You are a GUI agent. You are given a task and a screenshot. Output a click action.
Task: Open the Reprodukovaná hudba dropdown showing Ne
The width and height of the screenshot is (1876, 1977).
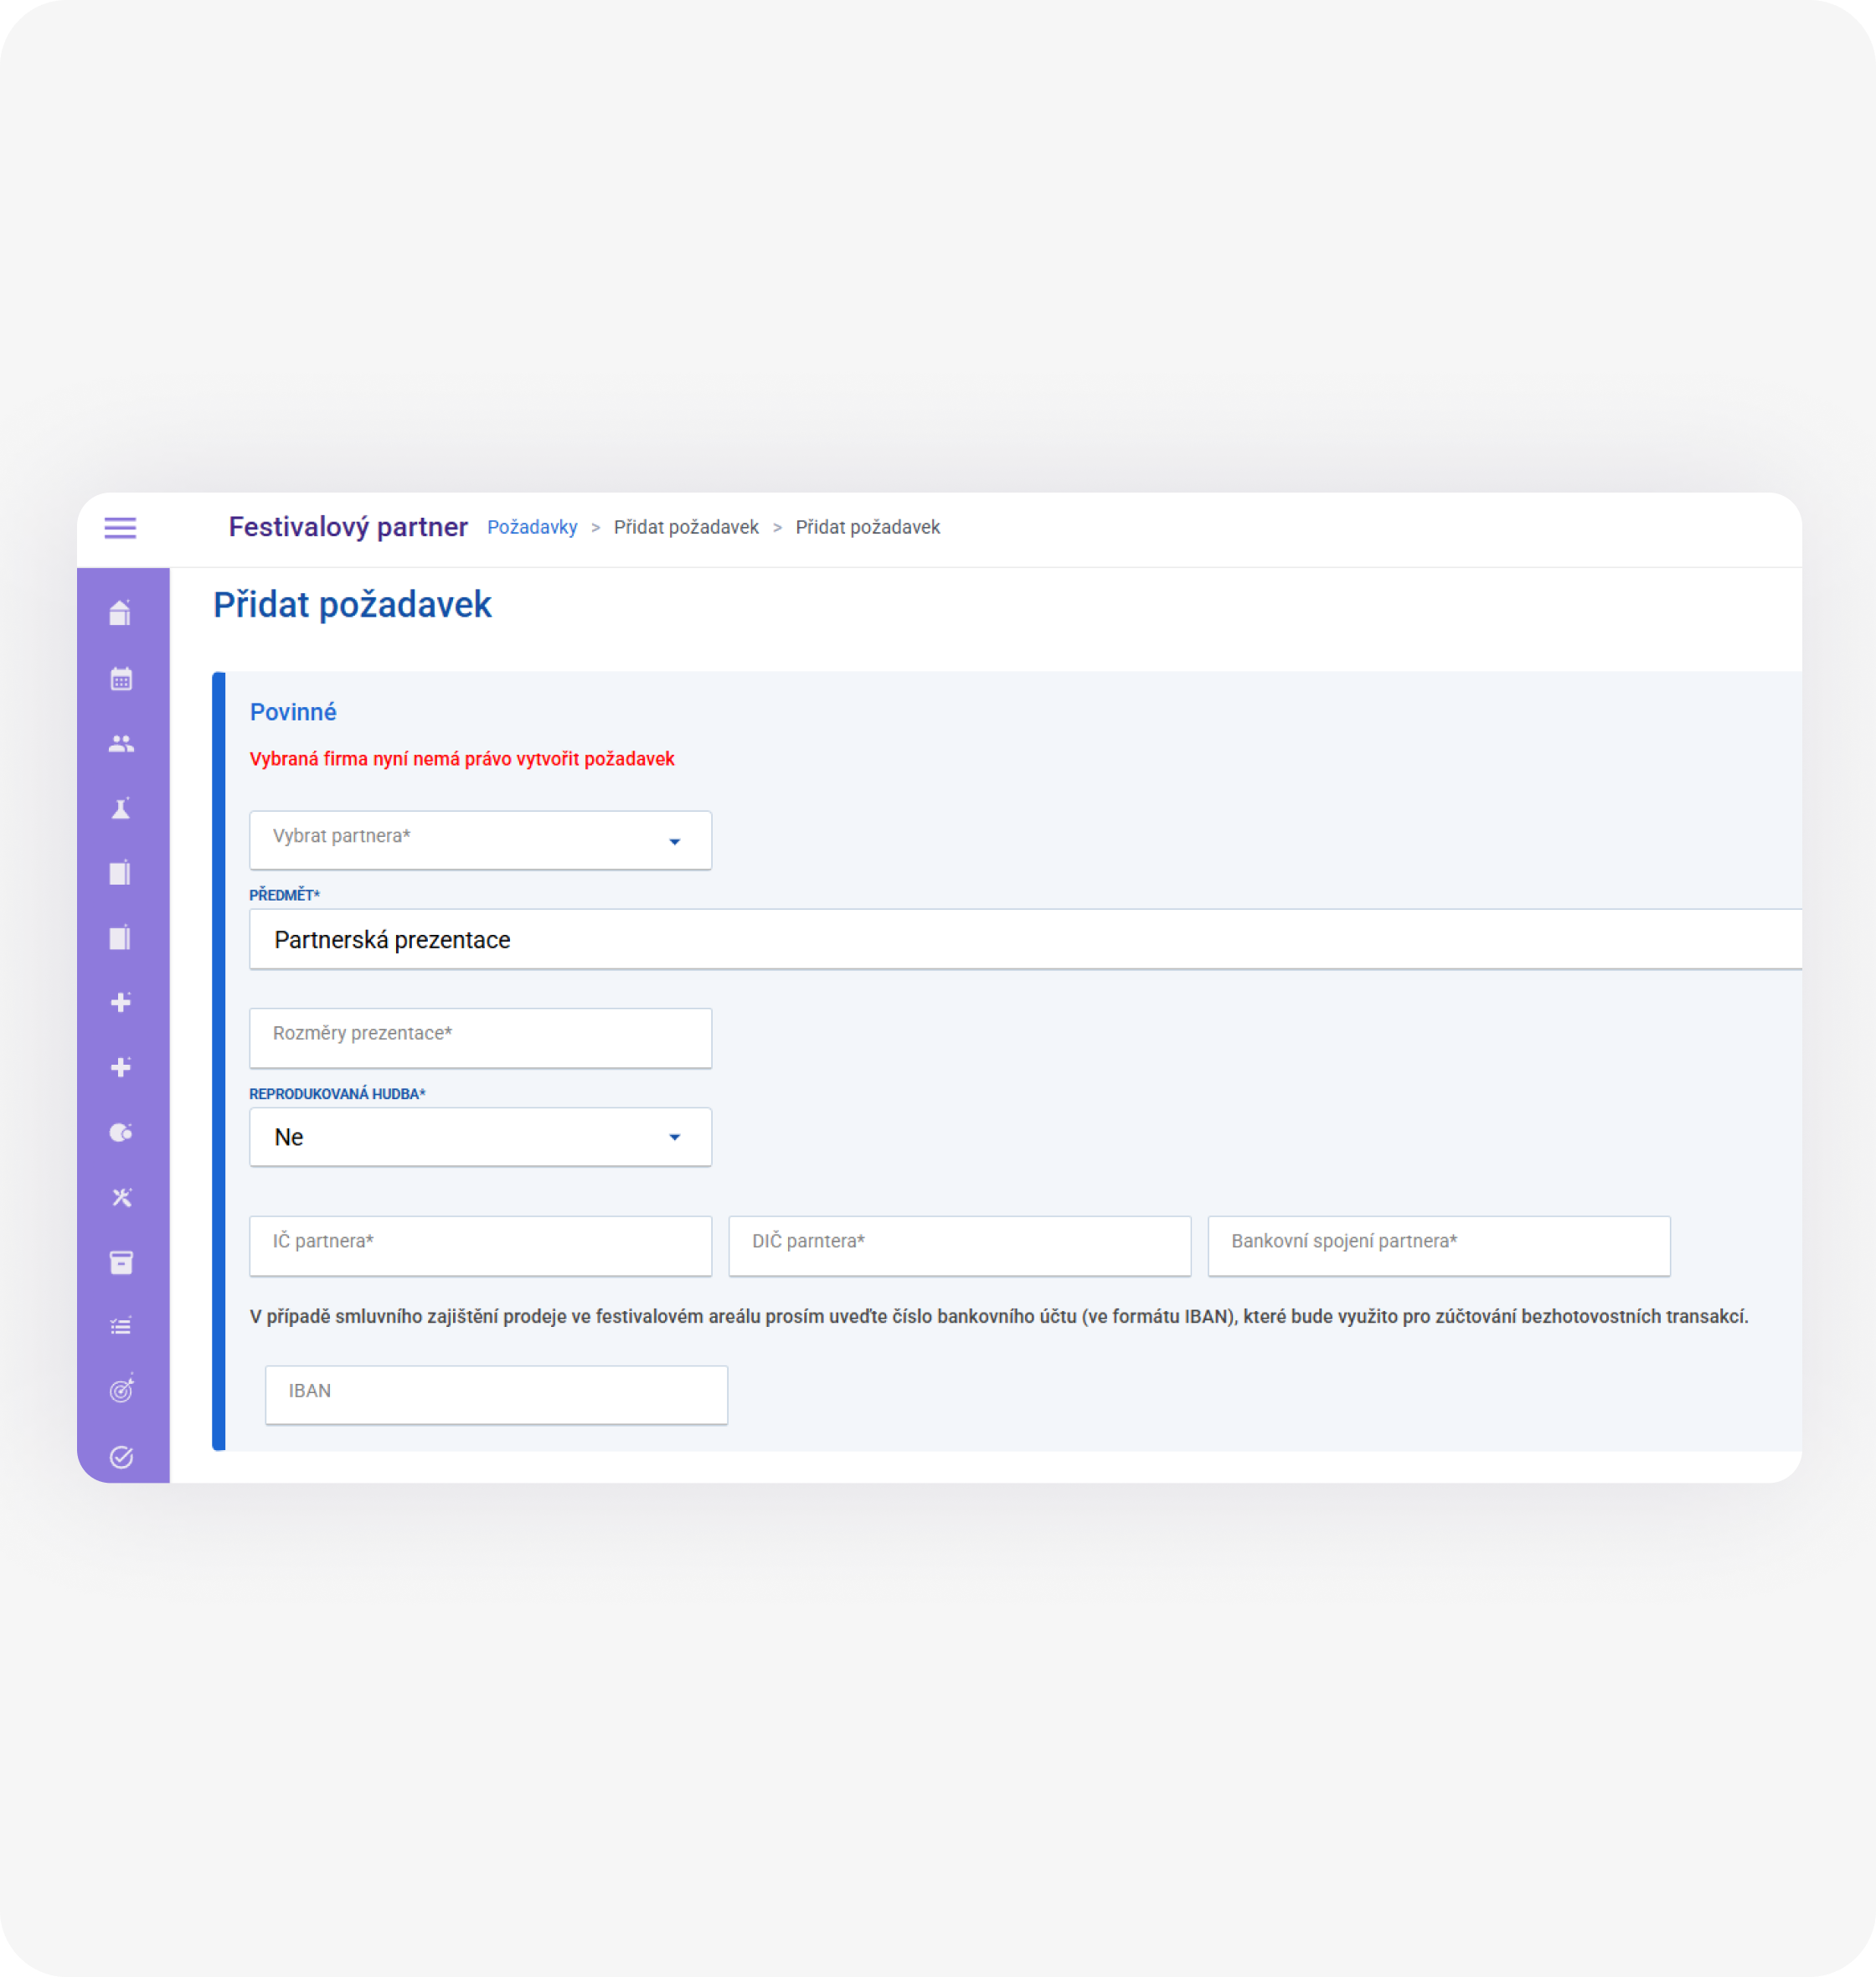(480, 1137)
